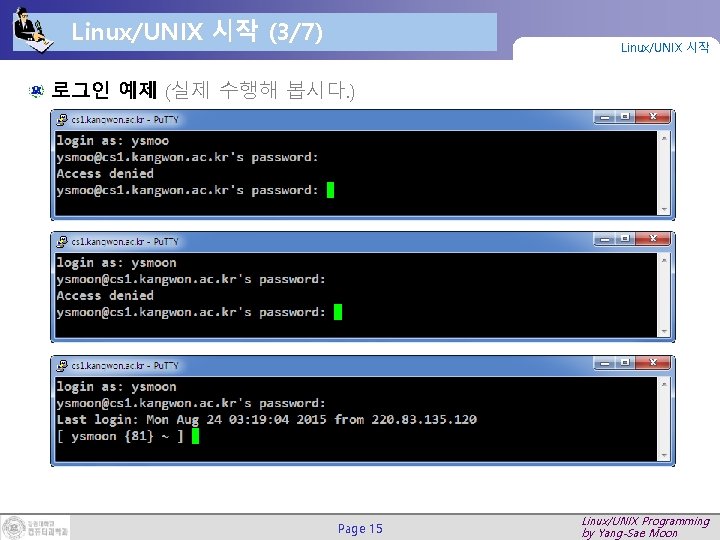Click 'login as: ysmoon' in the middle terminal

(x=116, y=263)
